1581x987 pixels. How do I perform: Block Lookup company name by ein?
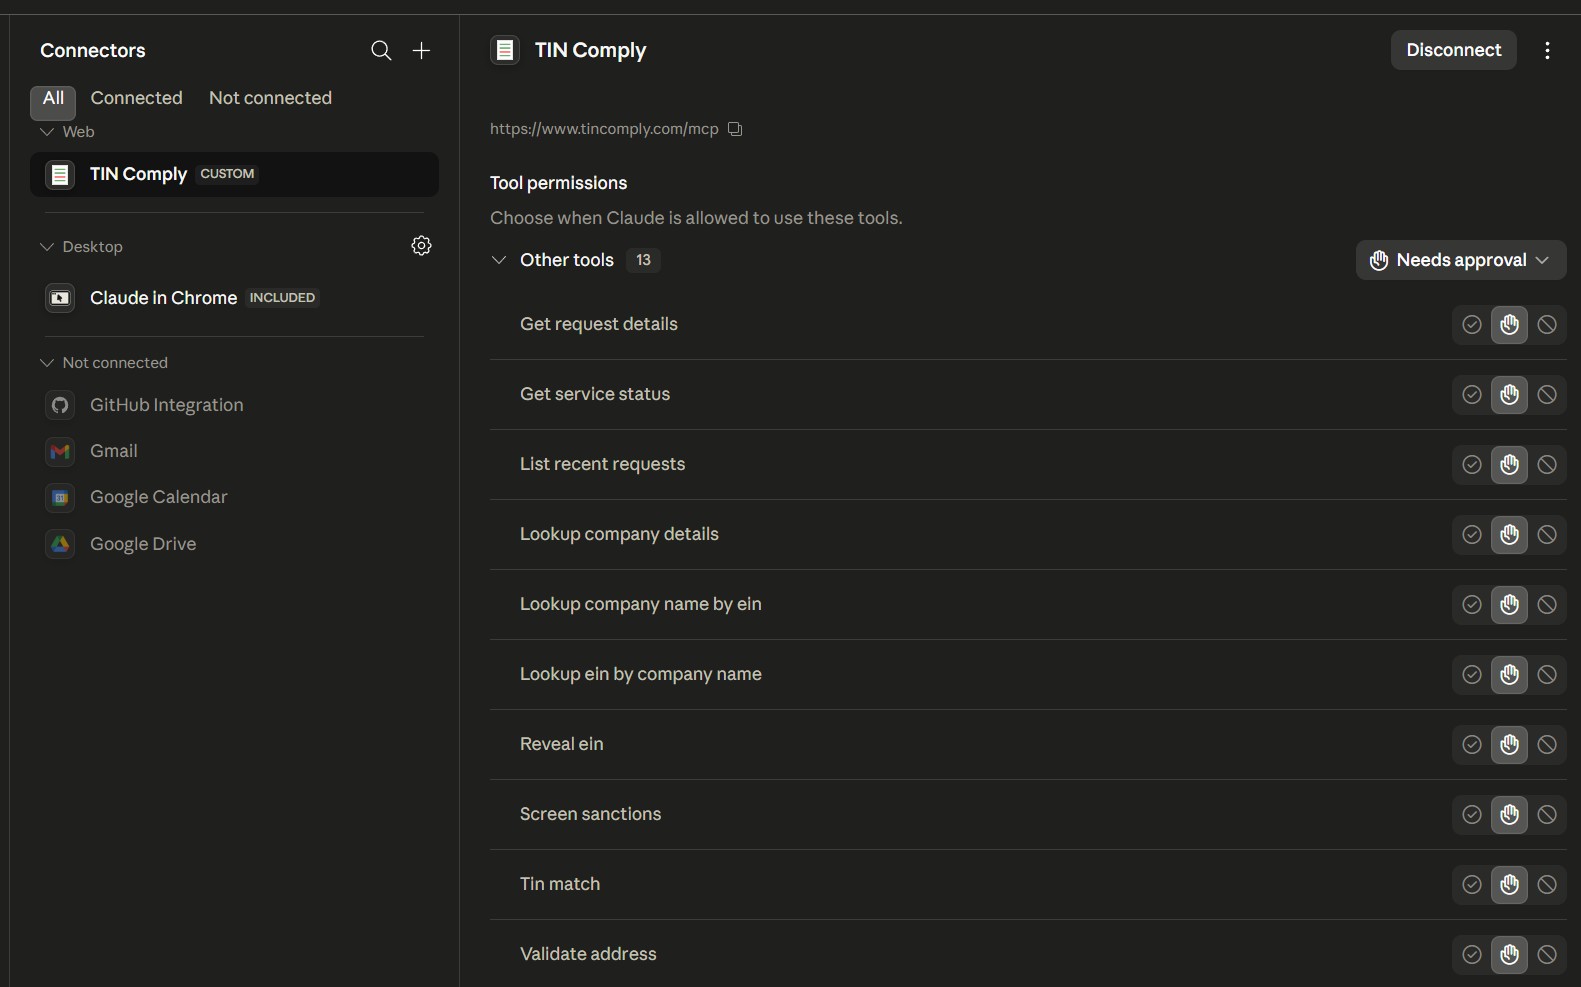click(x=1547, y=604)
